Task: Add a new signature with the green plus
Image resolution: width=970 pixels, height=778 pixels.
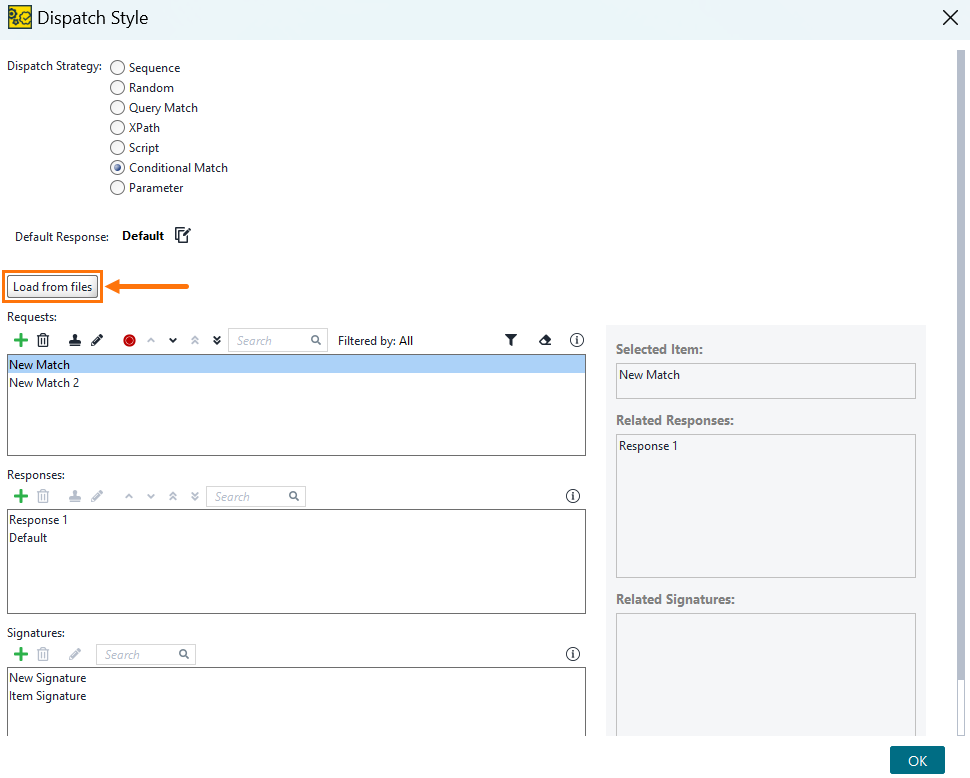Action: coord(20,654)
